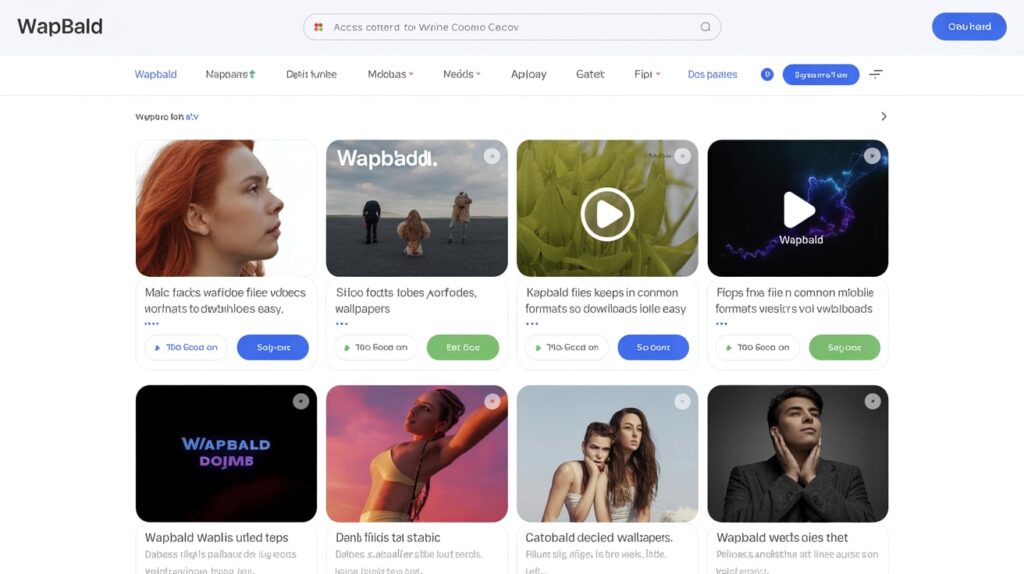Open the lines menu icon right of nav
This screenshot has width=1024, height=574.
coord(876,74)
